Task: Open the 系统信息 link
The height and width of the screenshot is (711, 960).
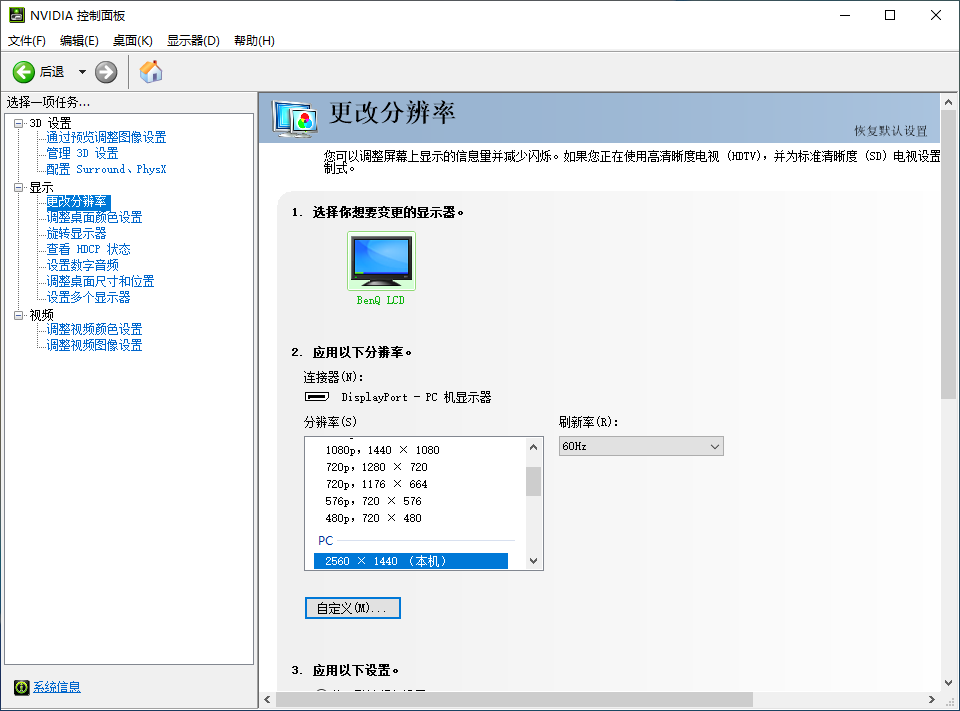Action: pos(57,687)
